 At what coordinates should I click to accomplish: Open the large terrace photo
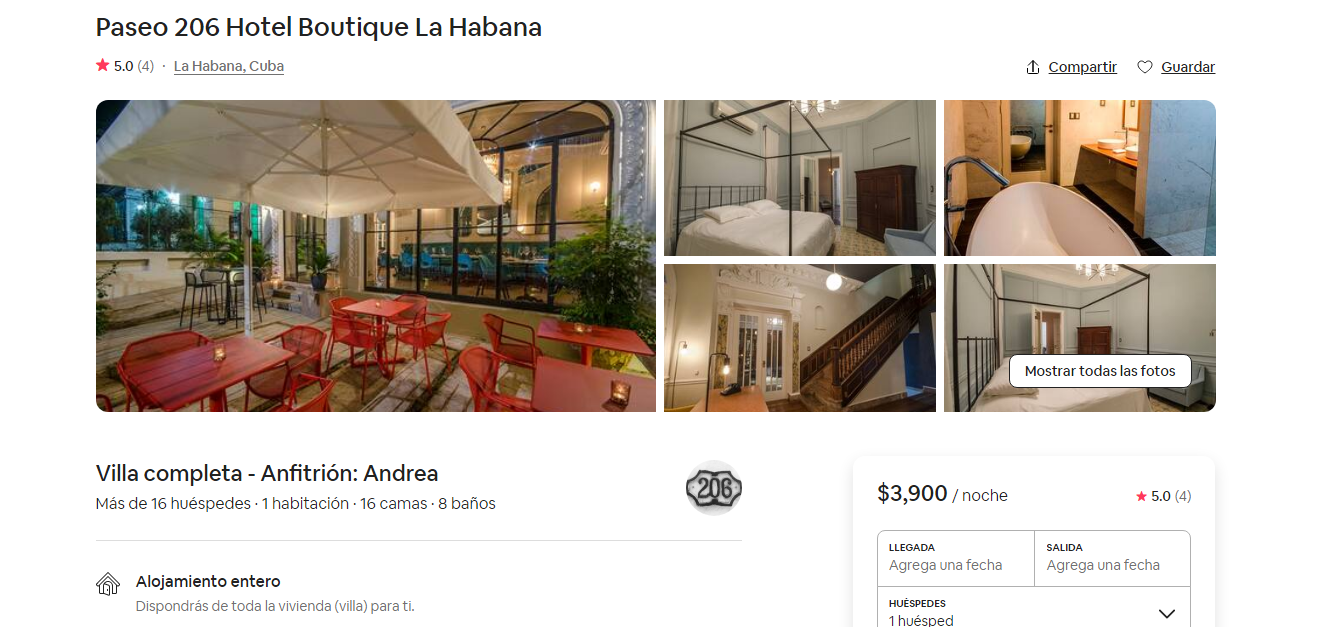(376, 256)
